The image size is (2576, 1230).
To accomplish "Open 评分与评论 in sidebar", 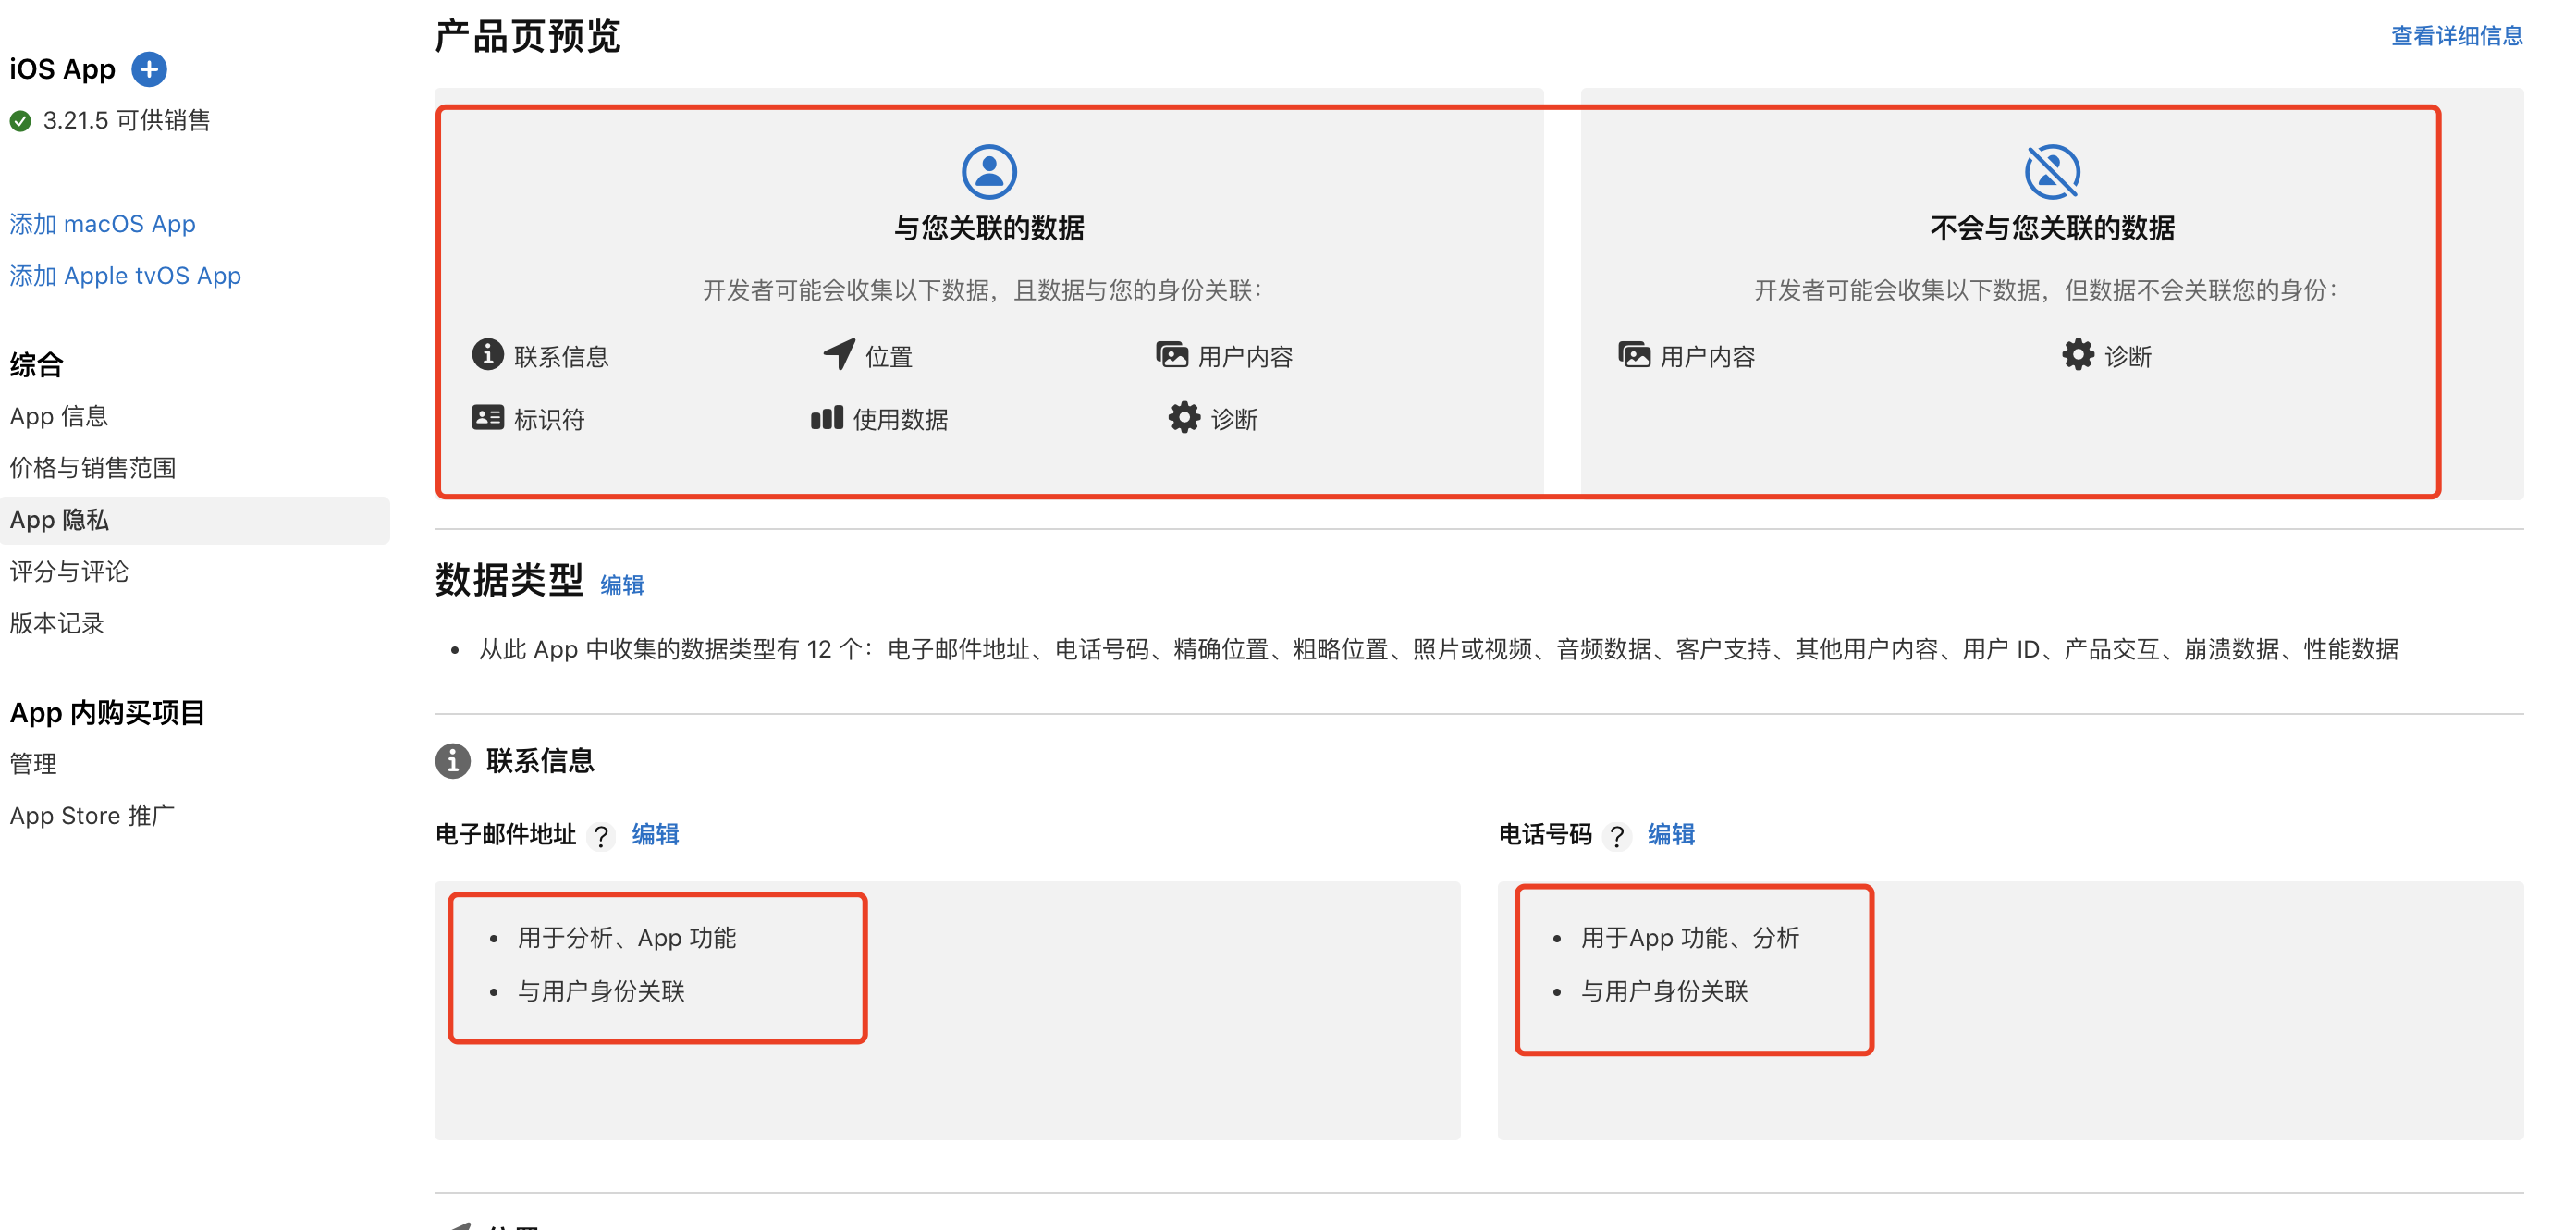I will tap(69, 572).
